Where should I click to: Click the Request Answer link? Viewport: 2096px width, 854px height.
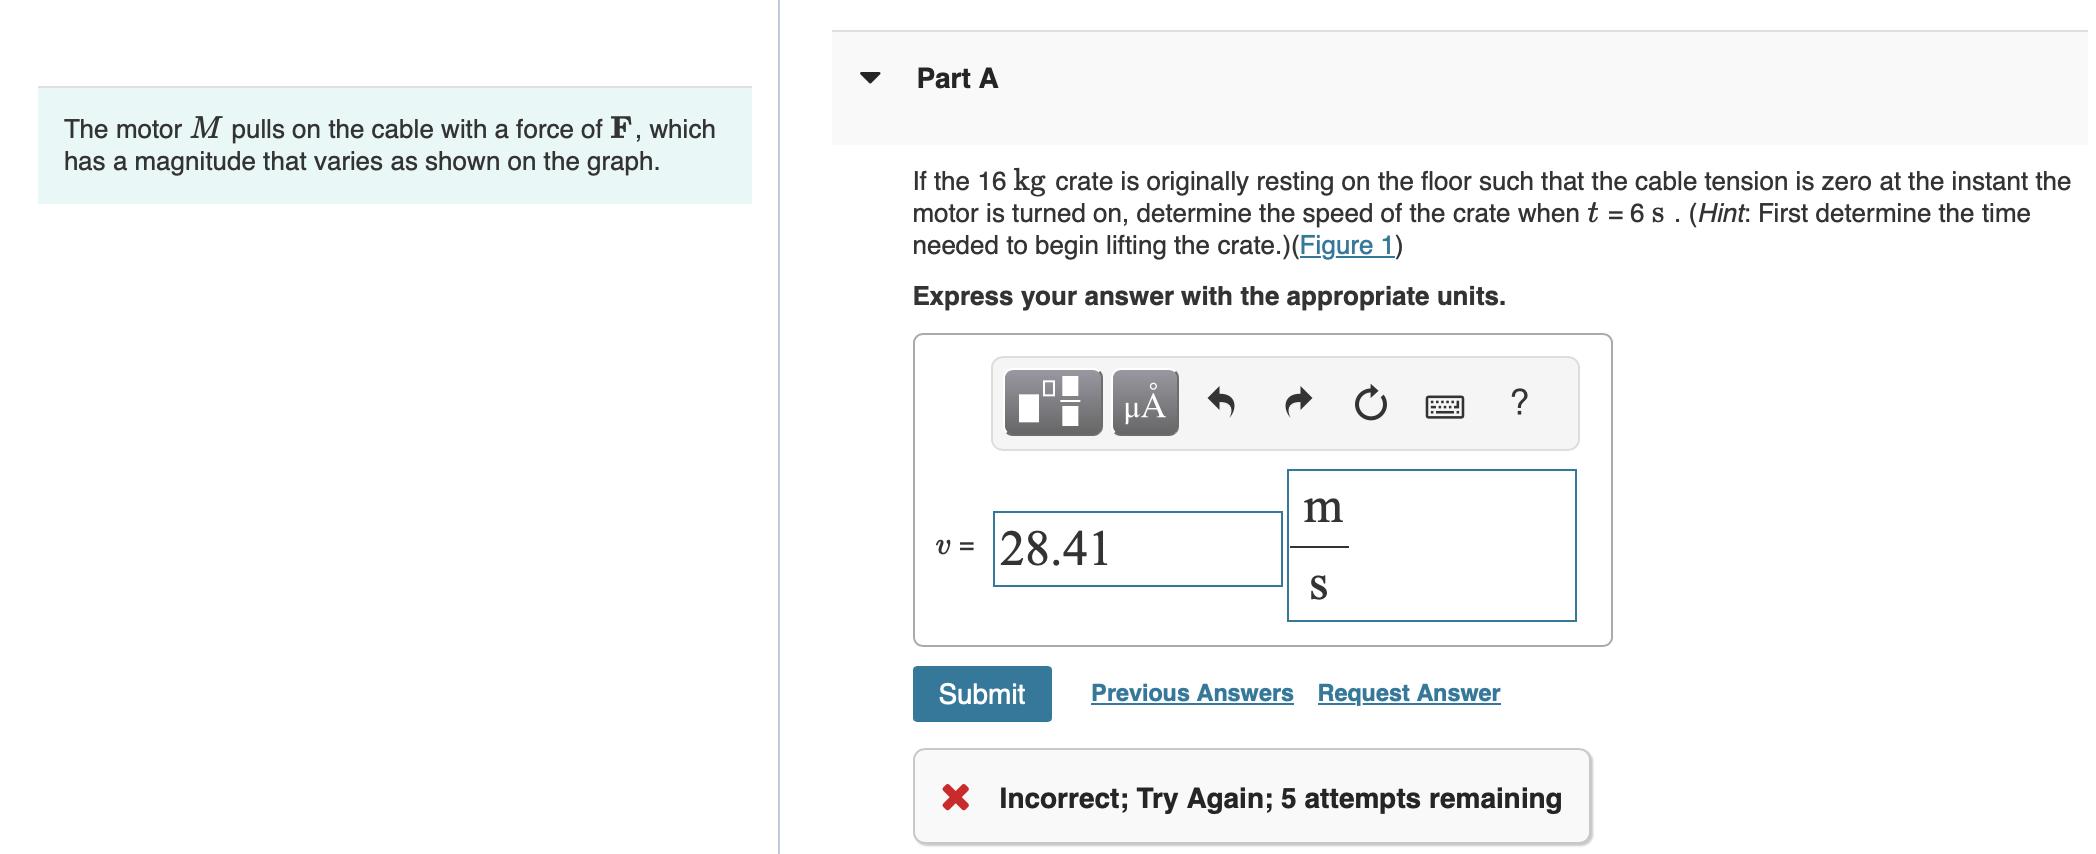[x=1408, y=693]
